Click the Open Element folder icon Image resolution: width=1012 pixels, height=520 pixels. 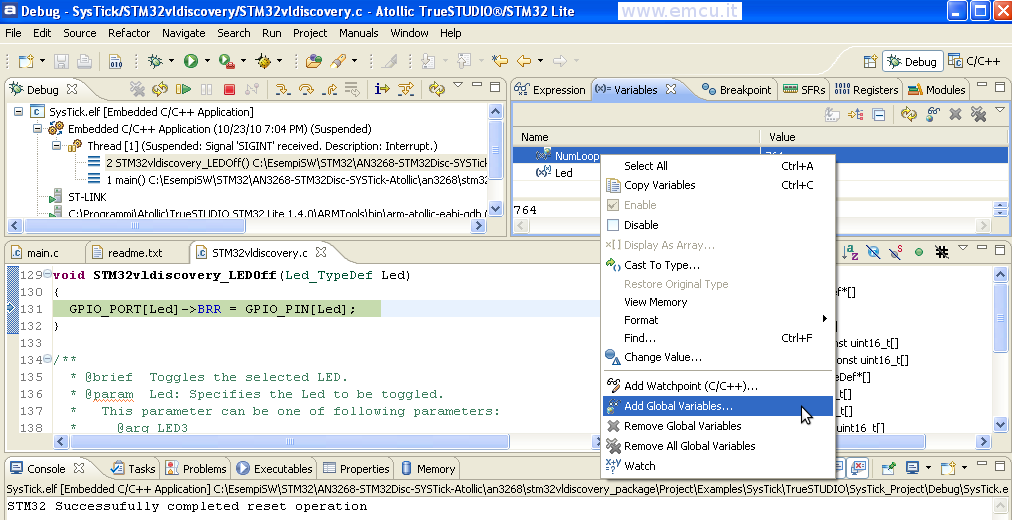point(314,61)
